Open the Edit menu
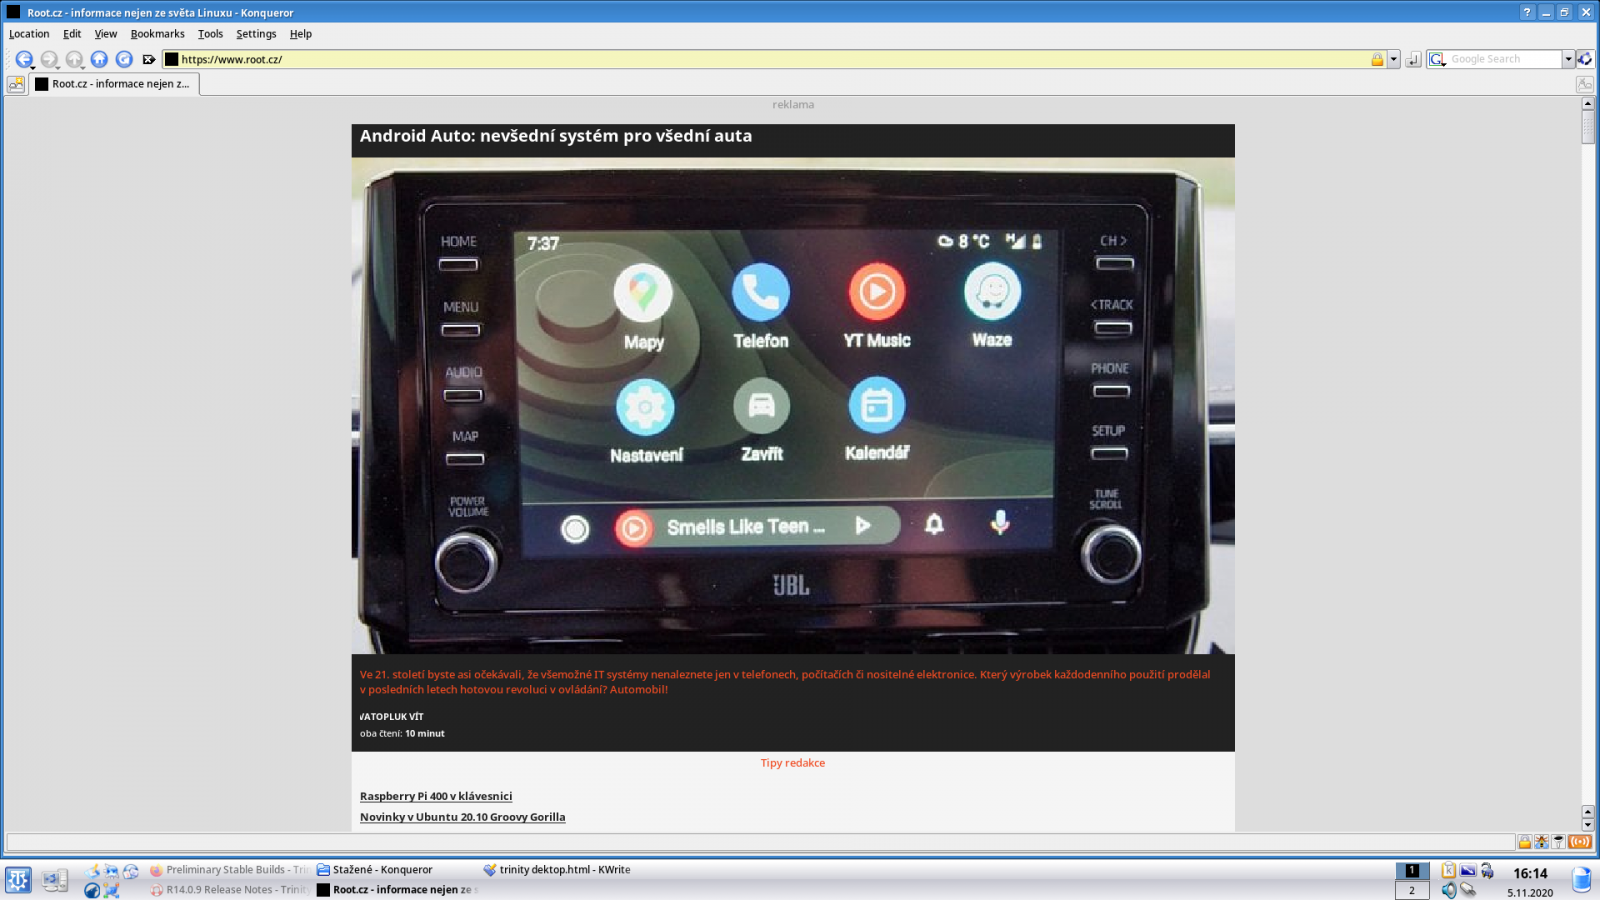 click(72, 34)
